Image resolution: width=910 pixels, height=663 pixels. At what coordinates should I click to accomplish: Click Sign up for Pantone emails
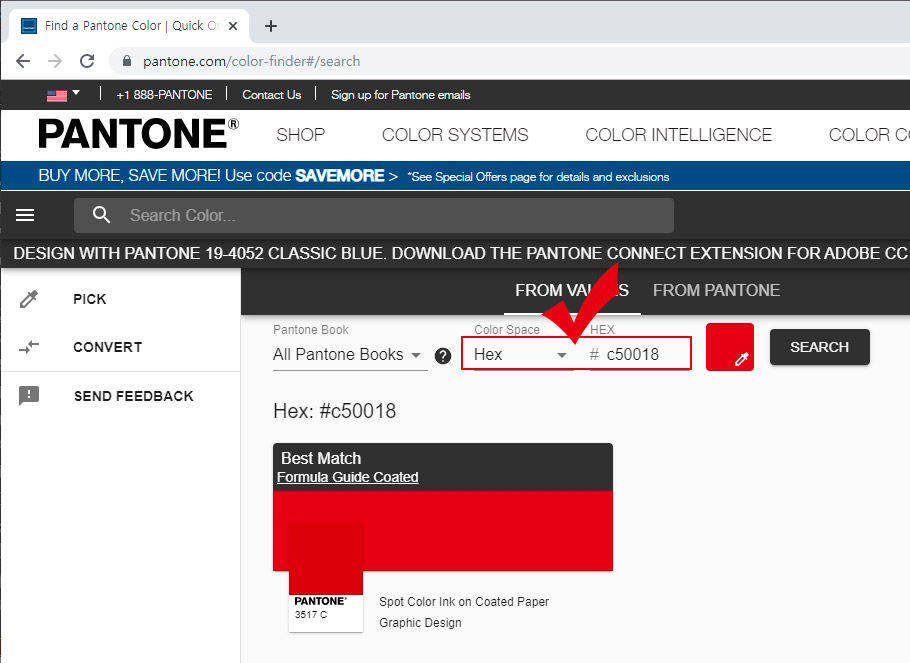[400, 95]
